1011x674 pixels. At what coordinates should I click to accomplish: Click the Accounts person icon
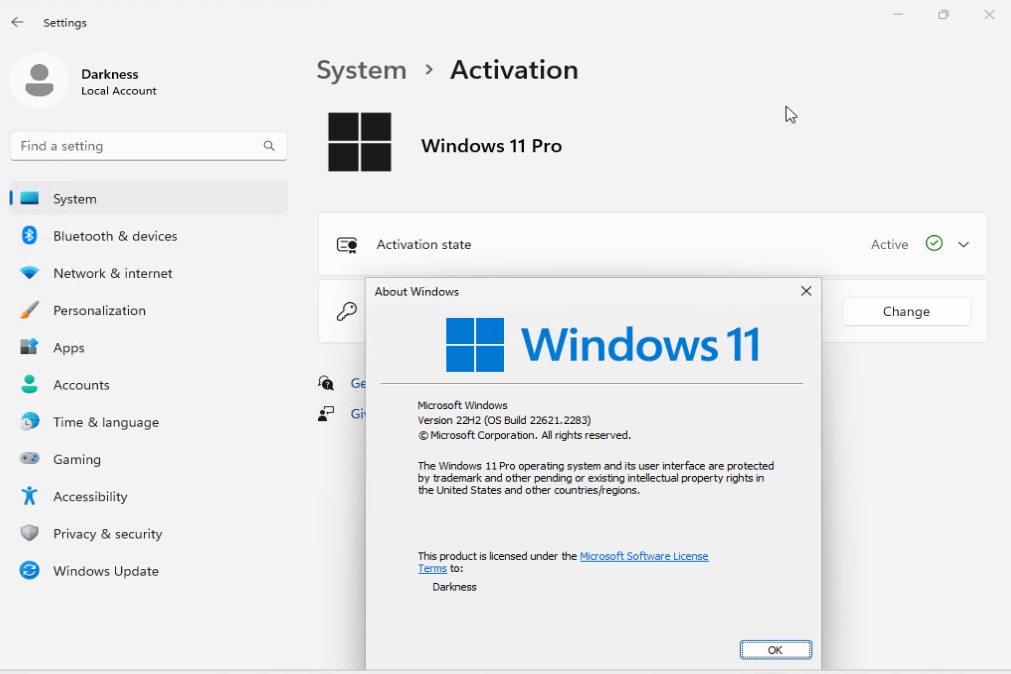tap(29, 384)
